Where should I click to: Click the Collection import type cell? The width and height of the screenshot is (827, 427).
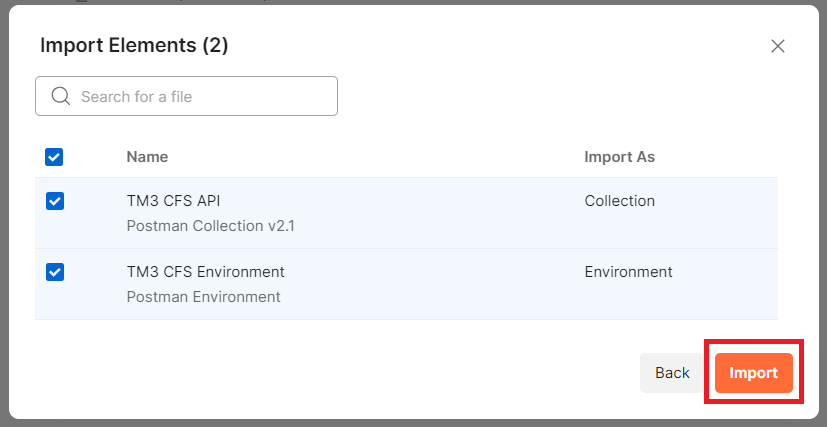click(619, 201)
